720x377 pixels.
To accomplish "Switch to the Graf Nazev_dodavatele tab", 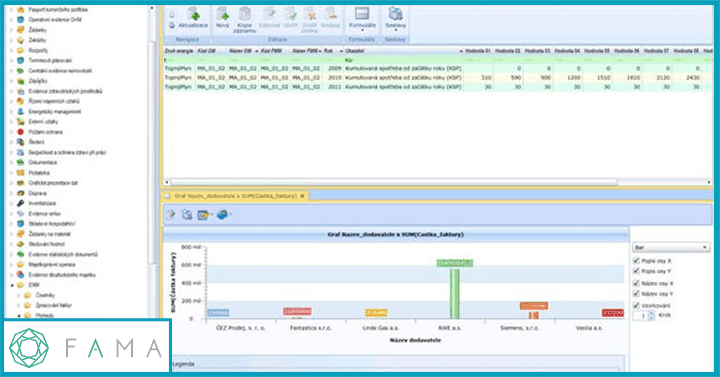I will [x=236, y=196].
